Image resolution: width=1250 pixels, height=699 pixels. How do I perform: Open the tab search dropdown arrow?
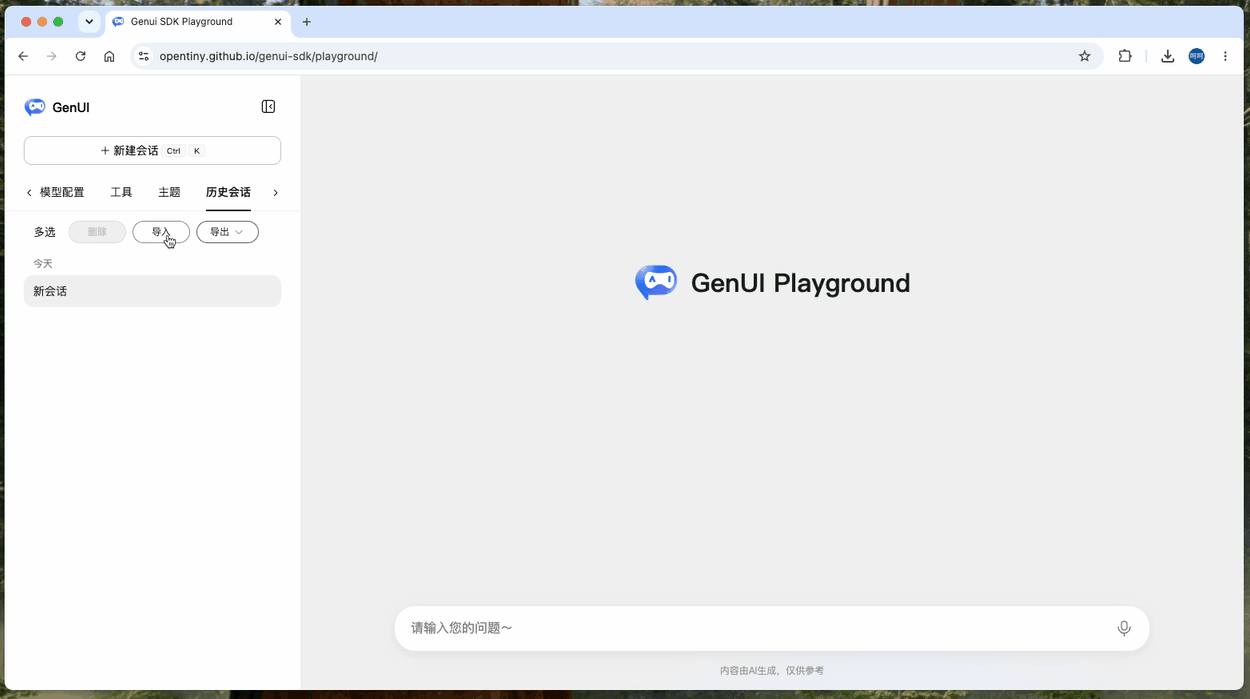[x=89, y=21]
